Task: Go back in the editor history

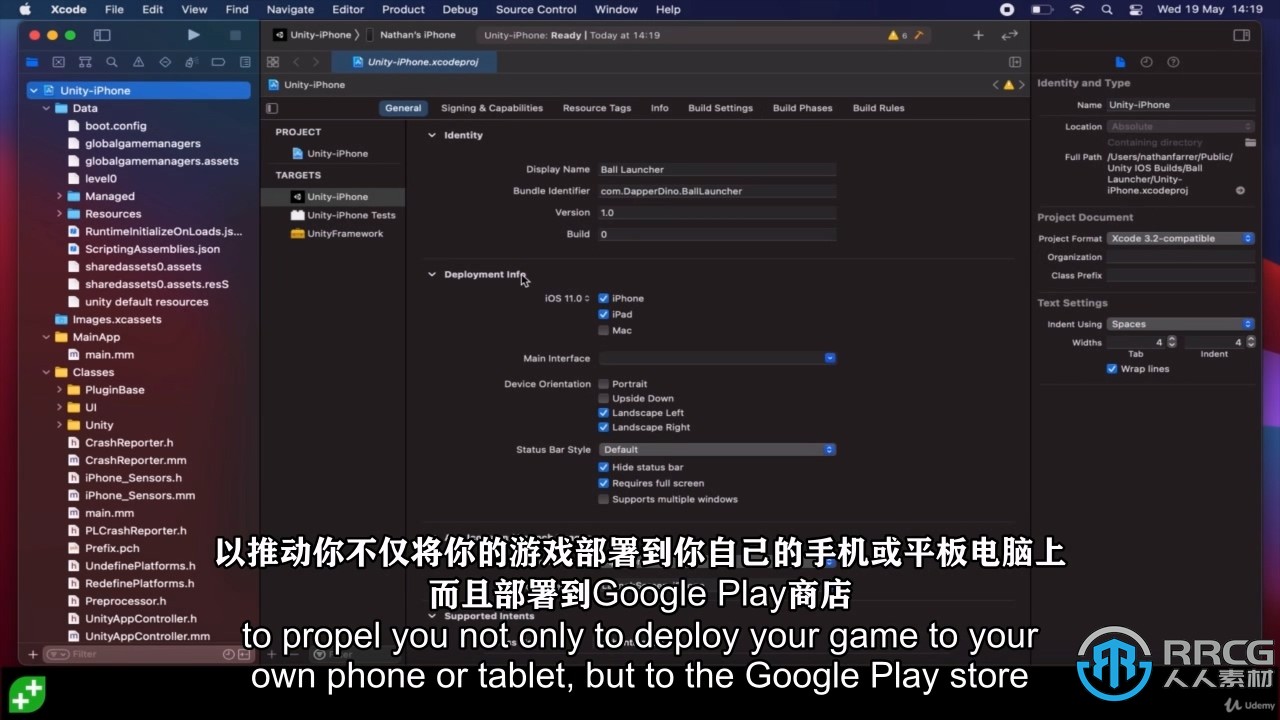Action: coord(296,62)
